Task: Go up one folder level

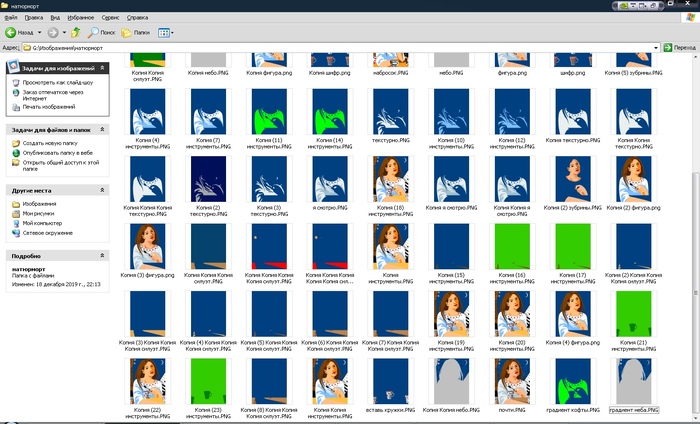Action: pos(77,32)
